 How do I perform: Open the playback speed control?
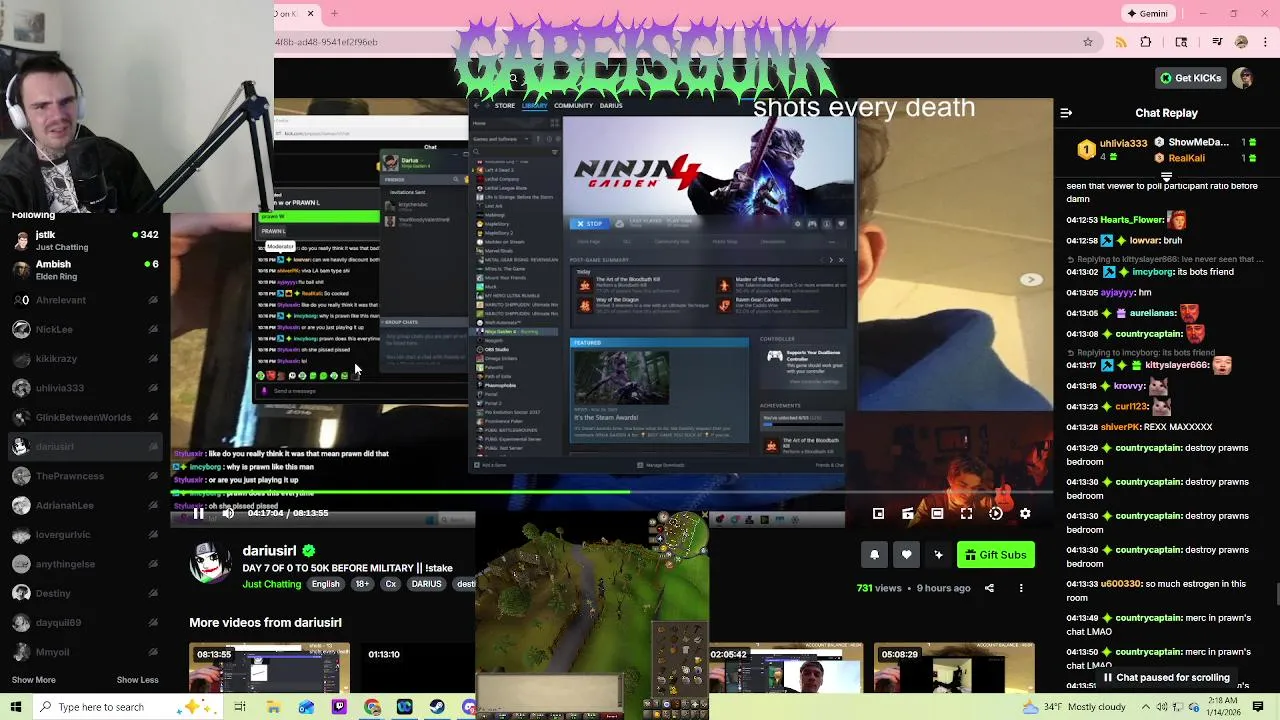[995, 513]
